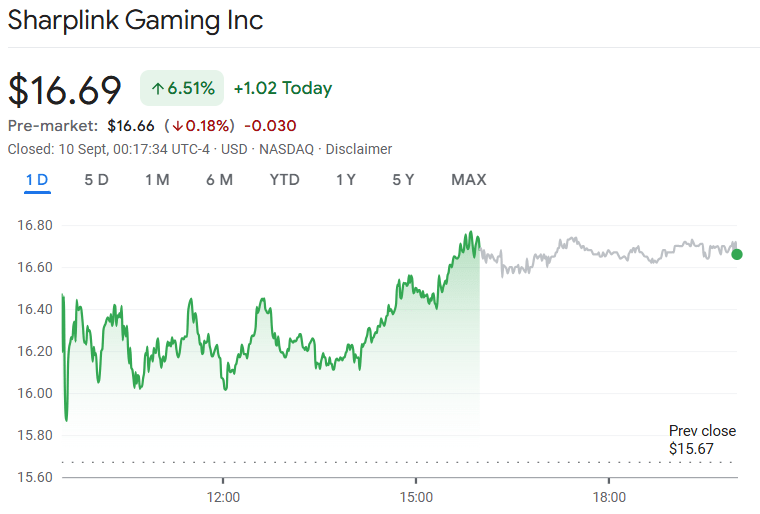Click the 15:00 time axis marker
The height and width of the screenshot is (514, 760).
tap(416, 497)
